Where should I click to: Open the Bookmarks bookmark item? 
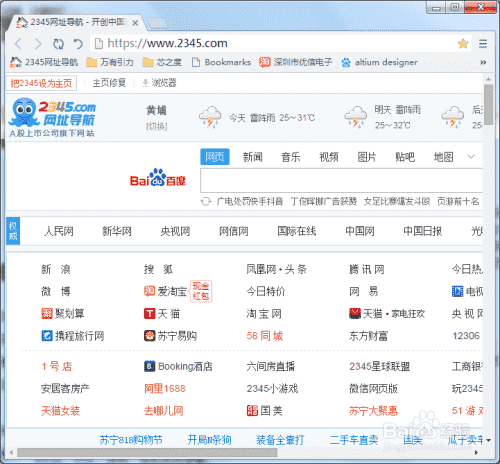pos(222,62)
